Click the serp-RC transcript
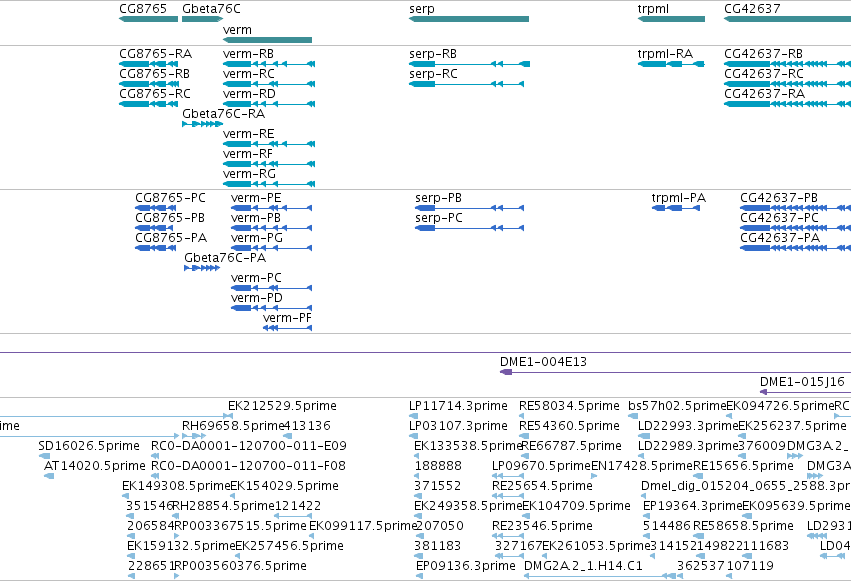The image size is (851, 581). pos(467,84)
